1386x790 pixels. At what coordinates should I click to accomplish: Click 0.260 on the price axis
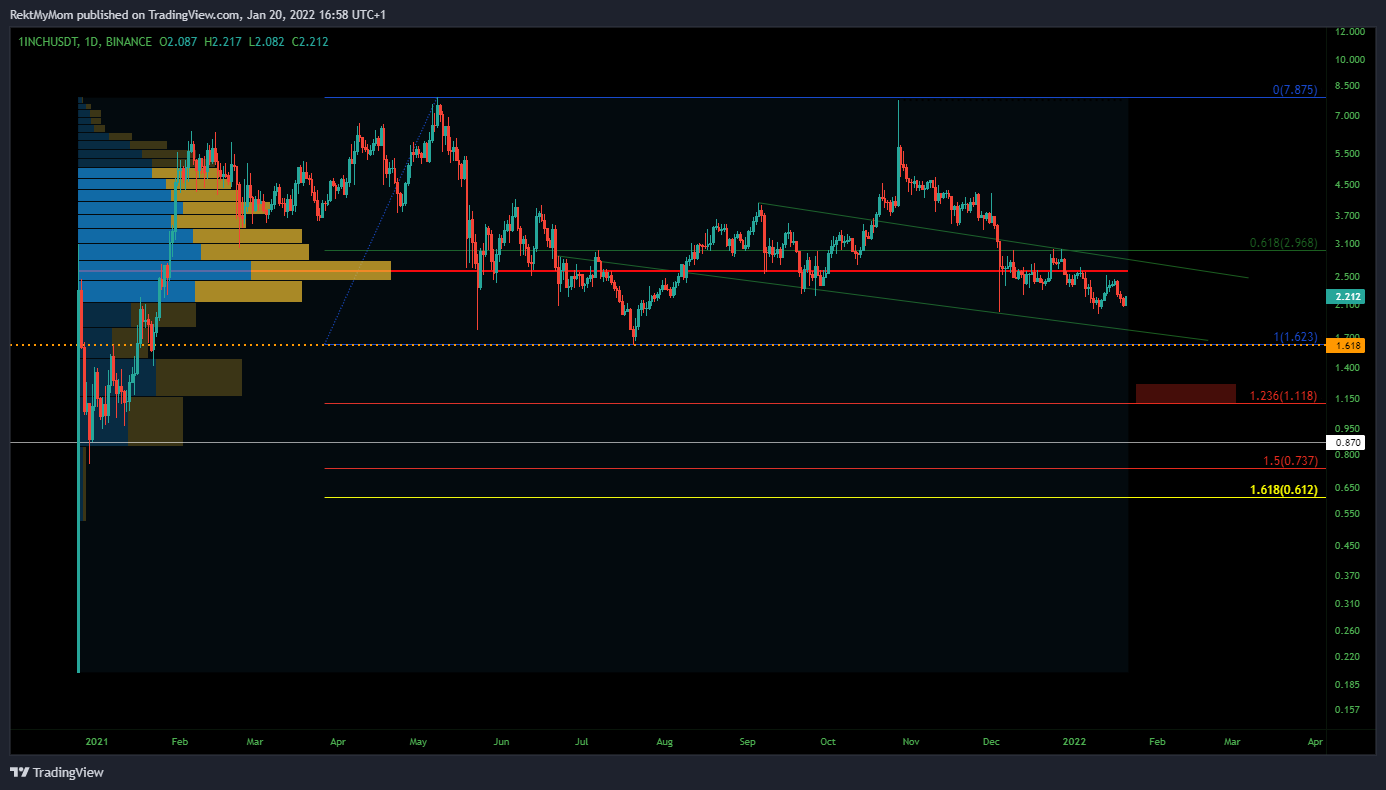pos(1349,631)
